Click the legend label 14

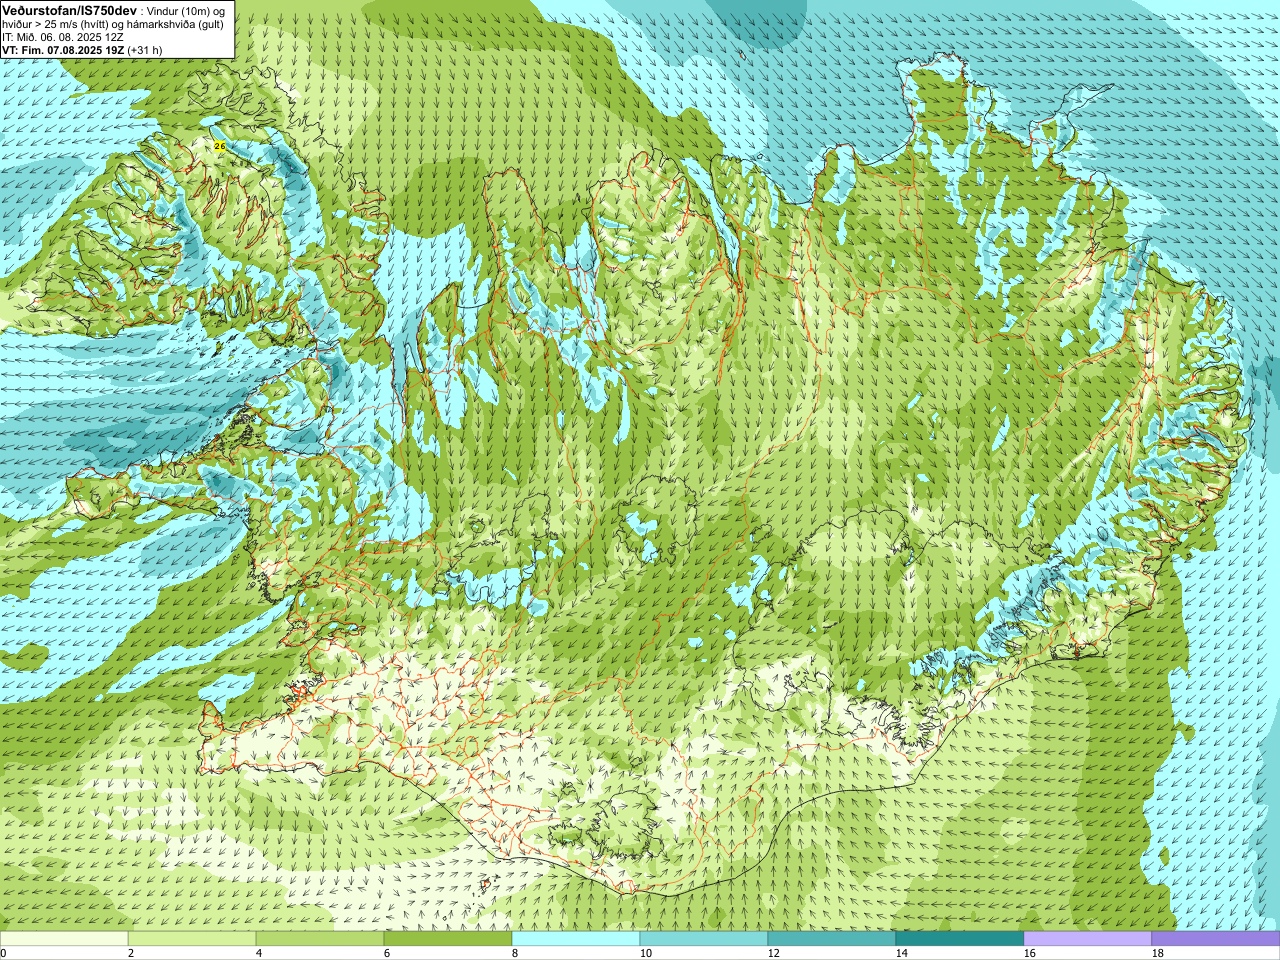901,953
